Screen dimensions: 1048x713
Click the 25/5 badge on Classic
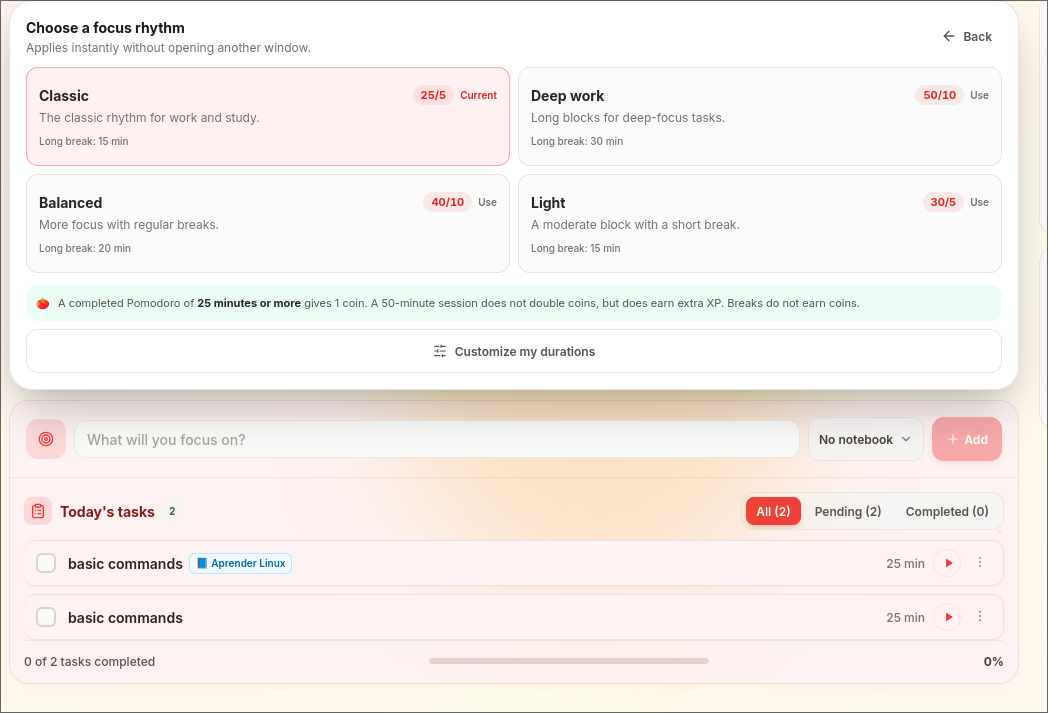click(433, 95)
